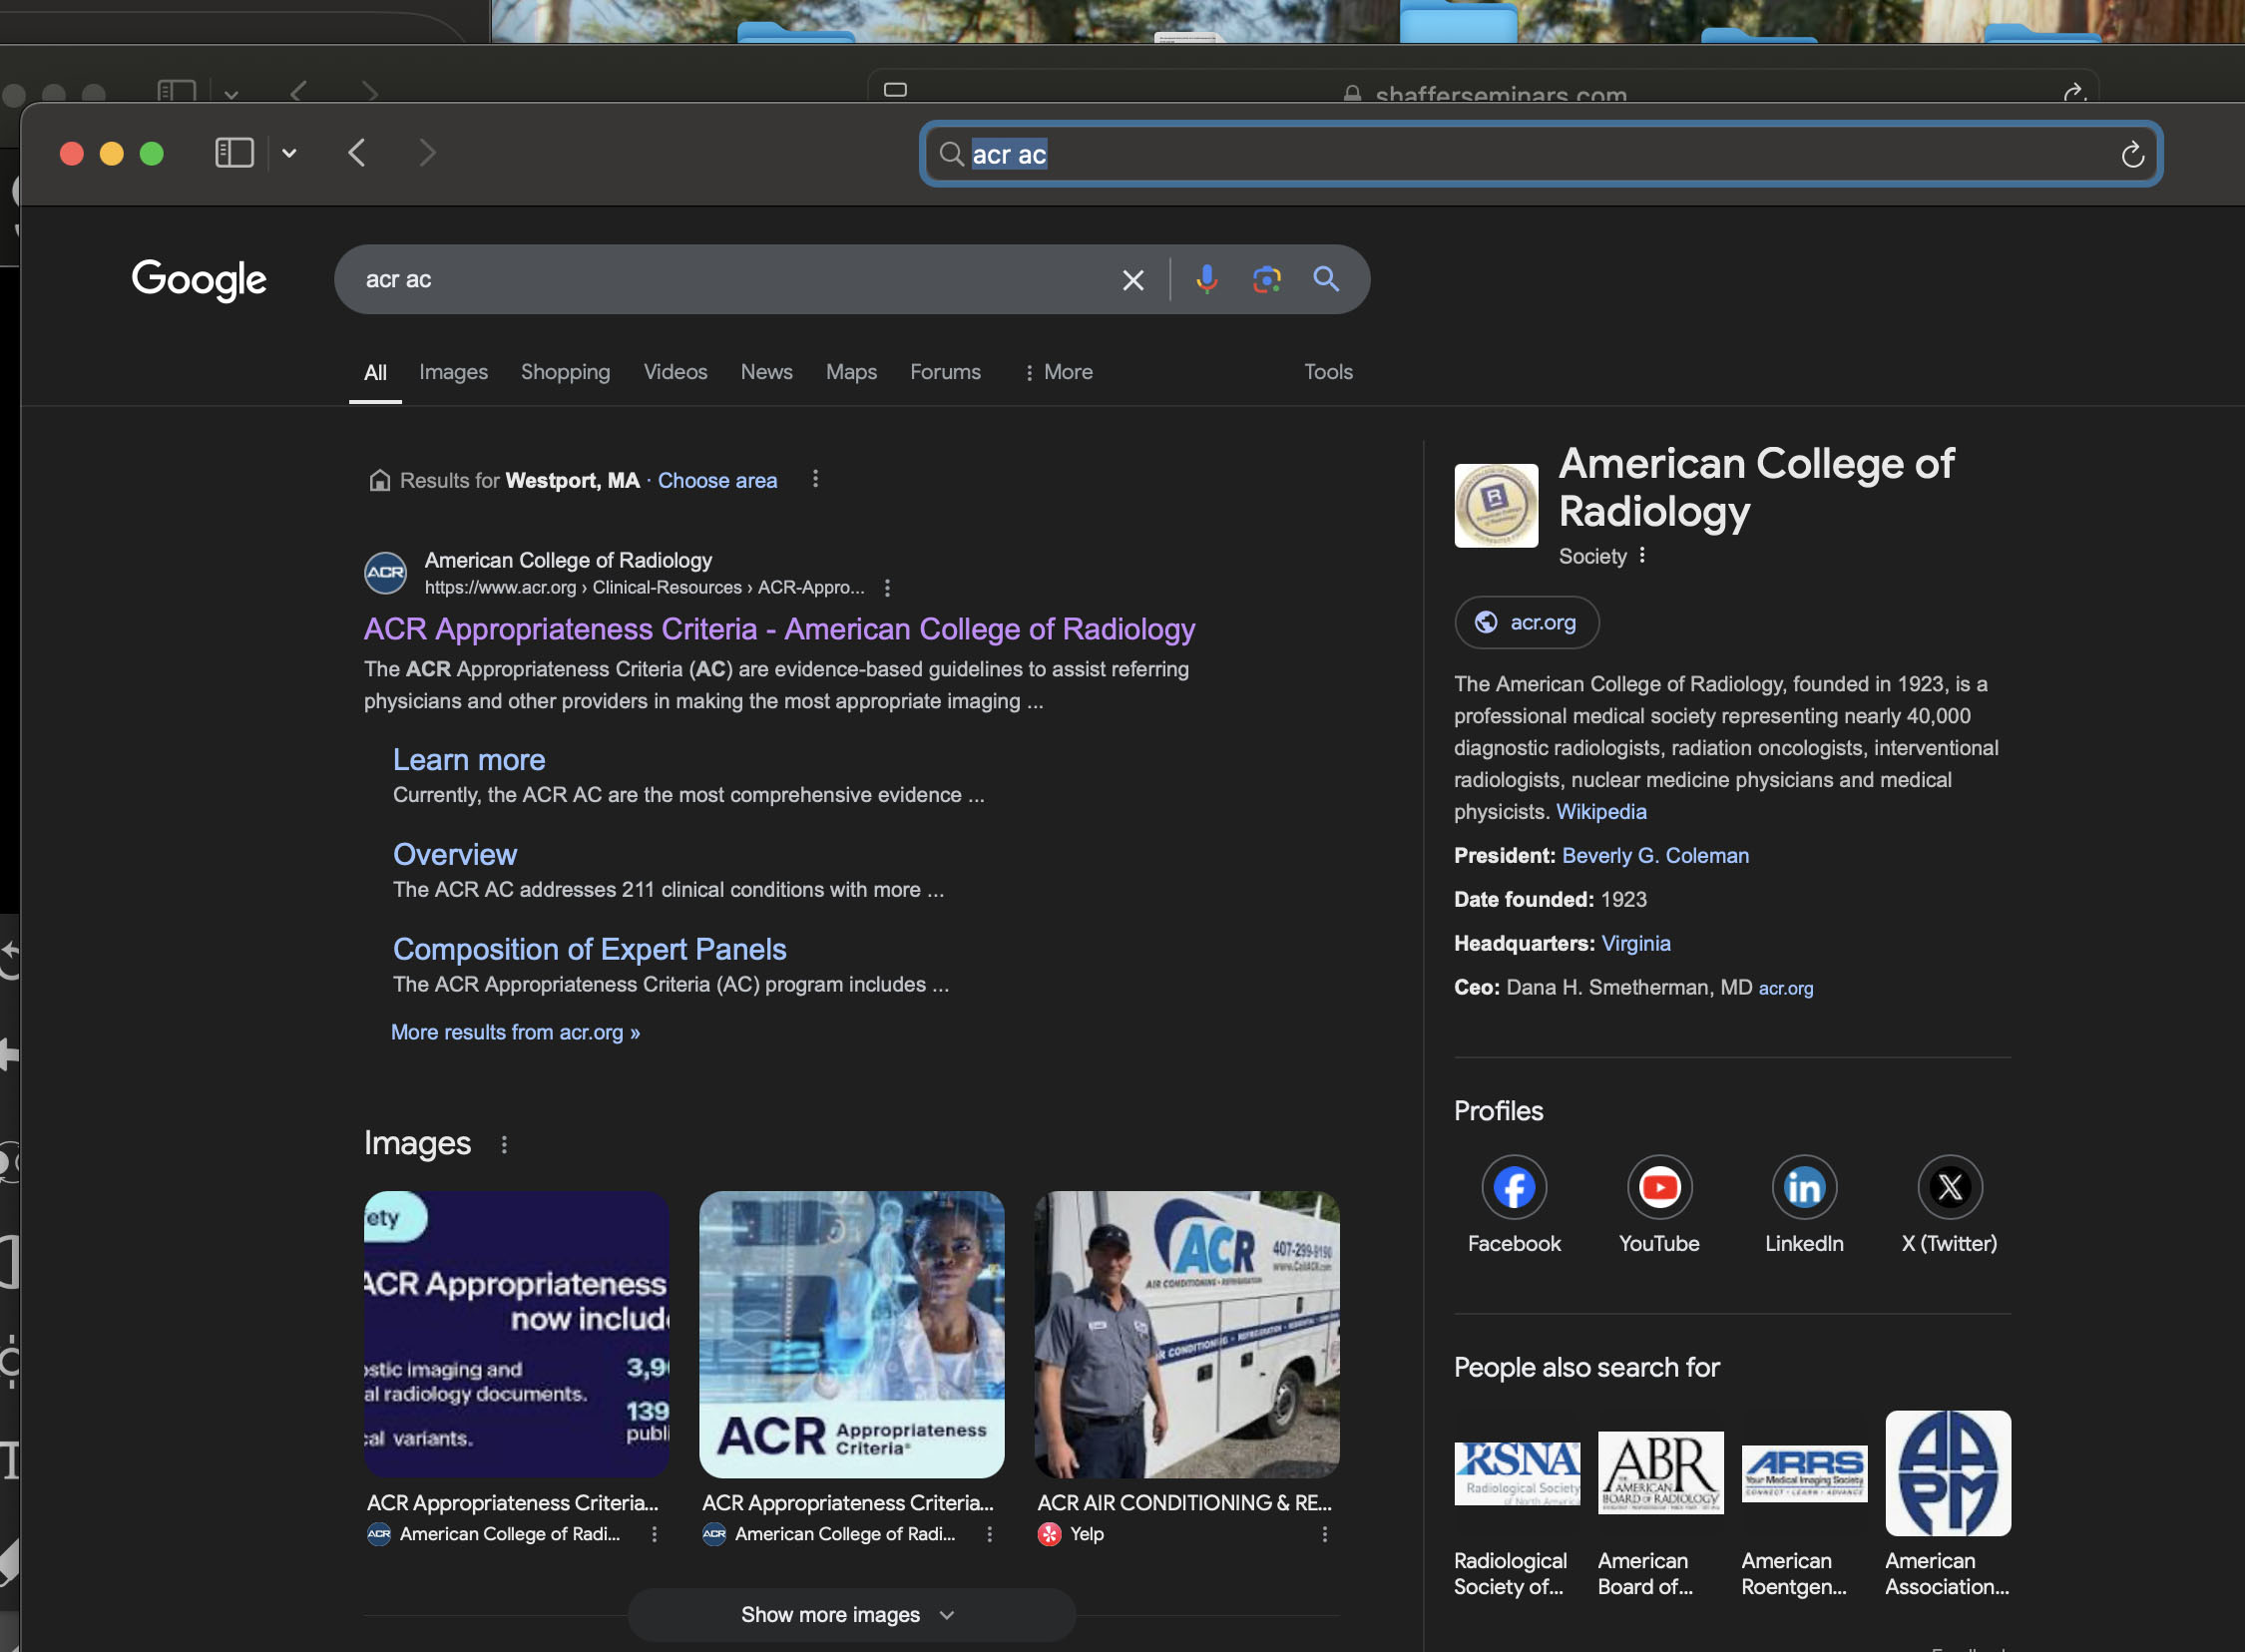The image size is (2245, 1652).
Task: Select the All results tab
Action: point(375,372)
